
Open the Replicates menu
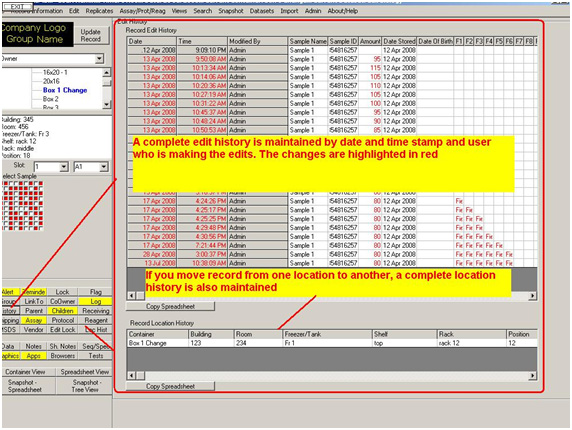(x=99, y=11)
